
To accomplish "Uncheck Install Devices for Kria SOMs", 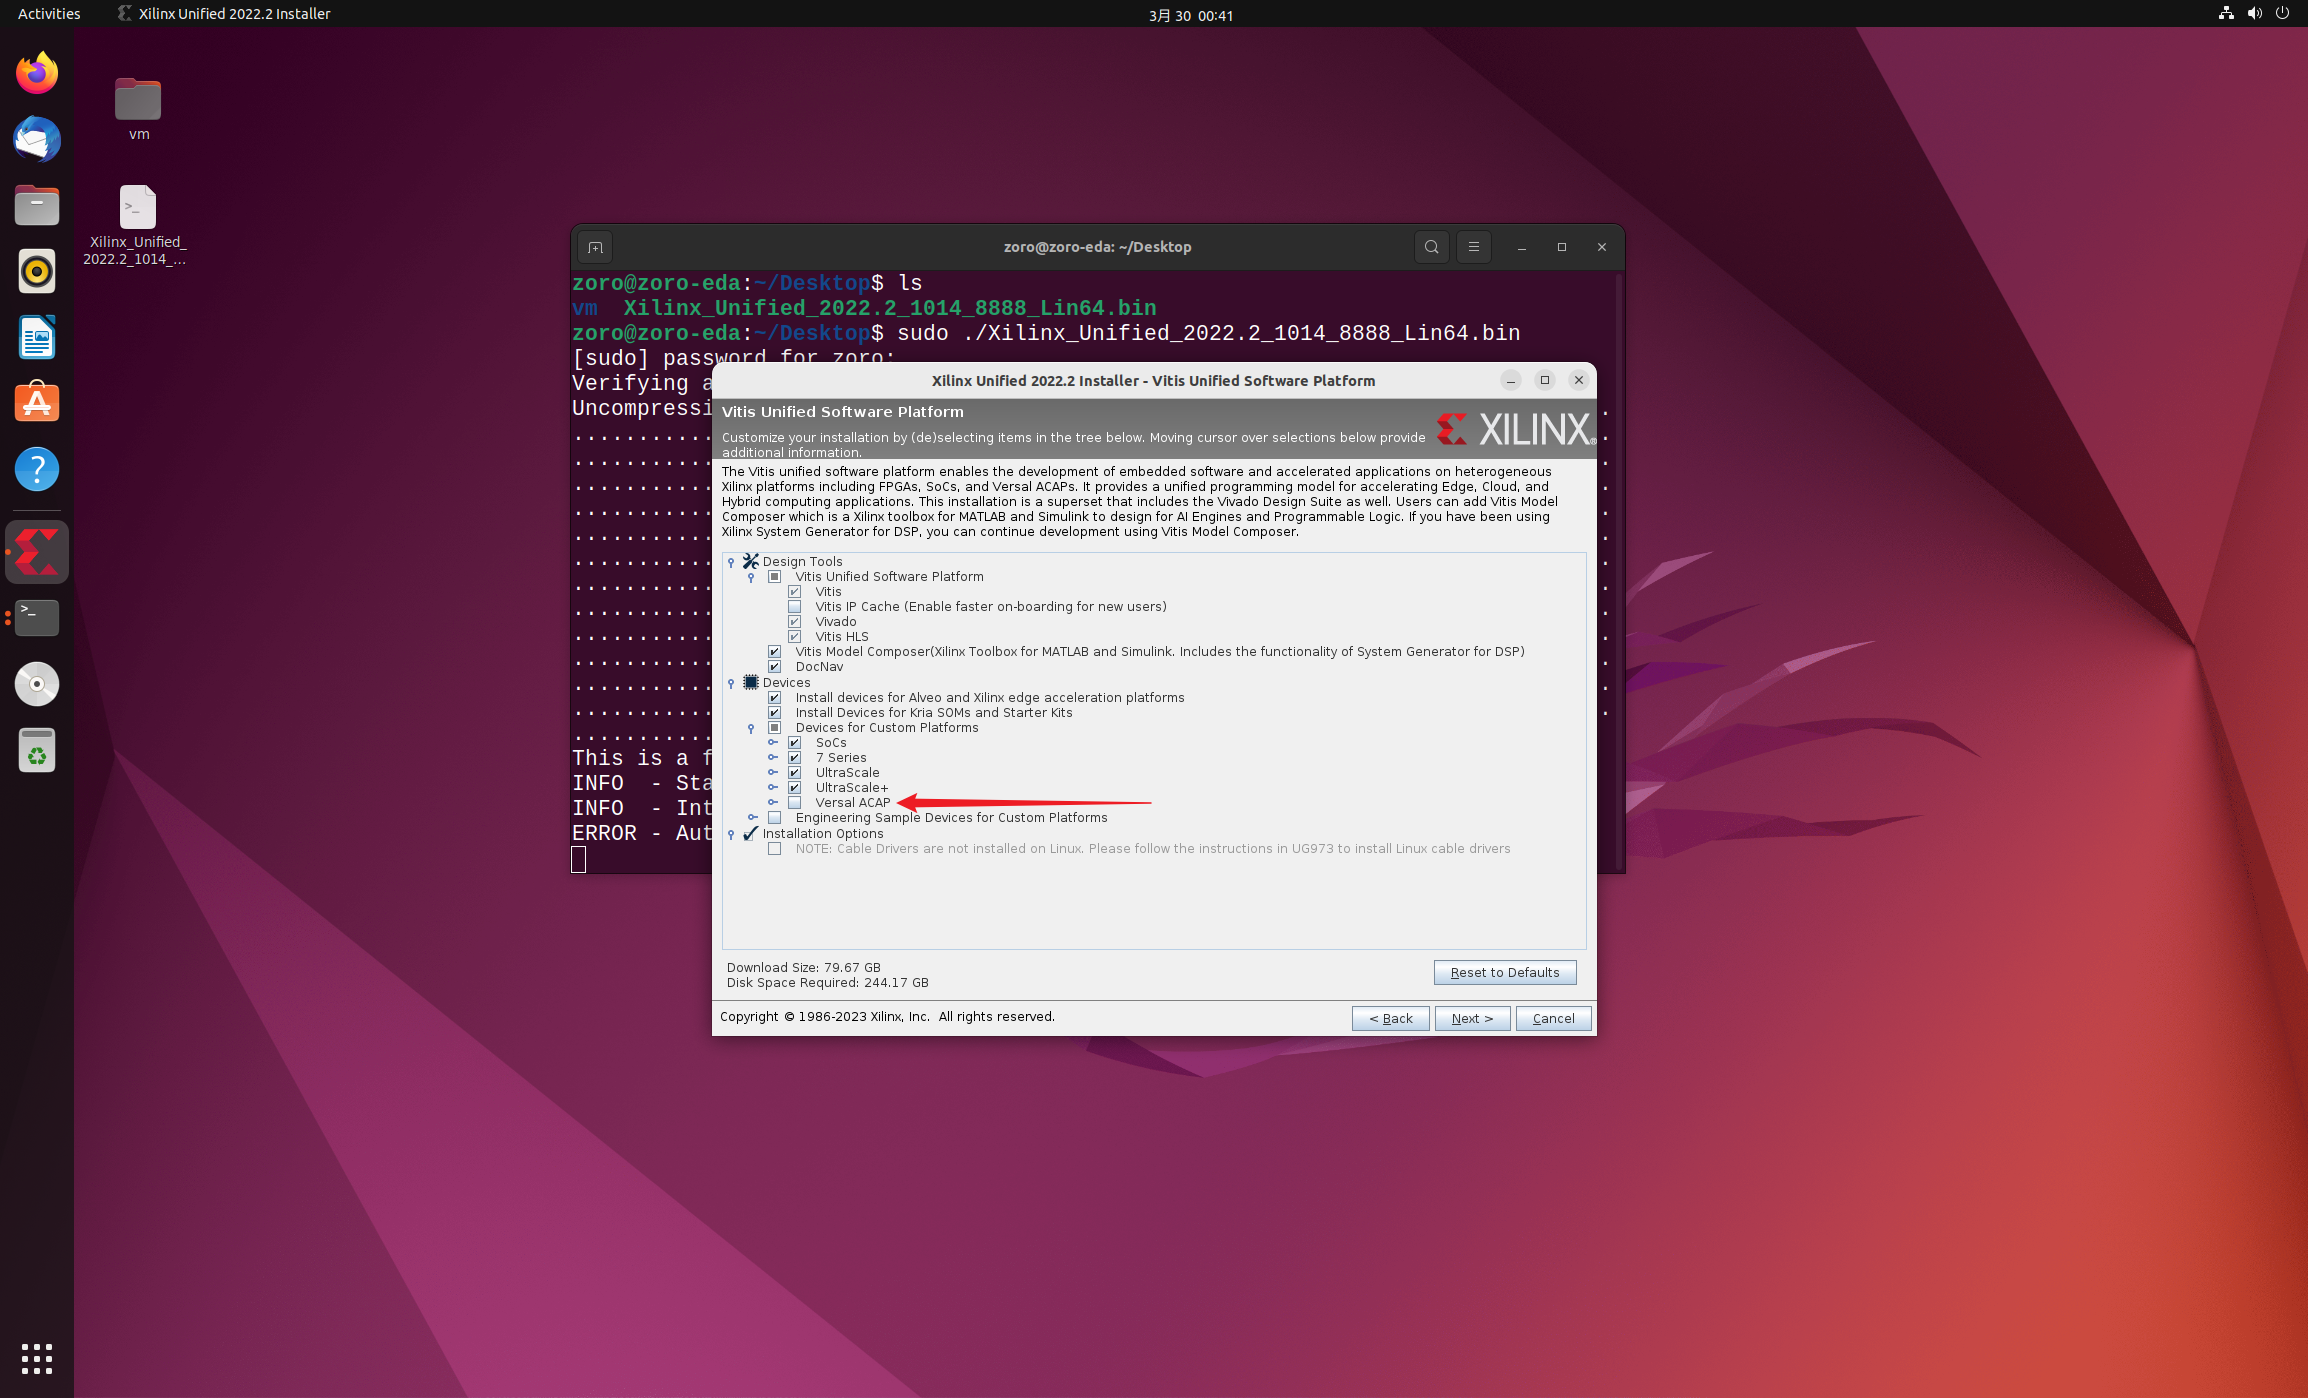I will point(775,713).
